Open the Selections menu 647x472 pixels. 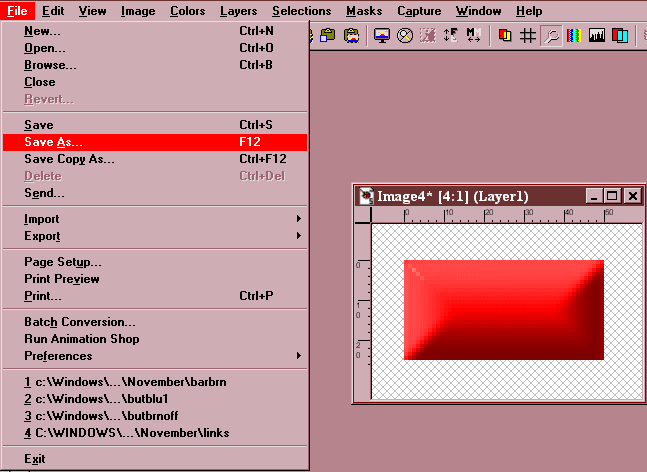[302, 11]
